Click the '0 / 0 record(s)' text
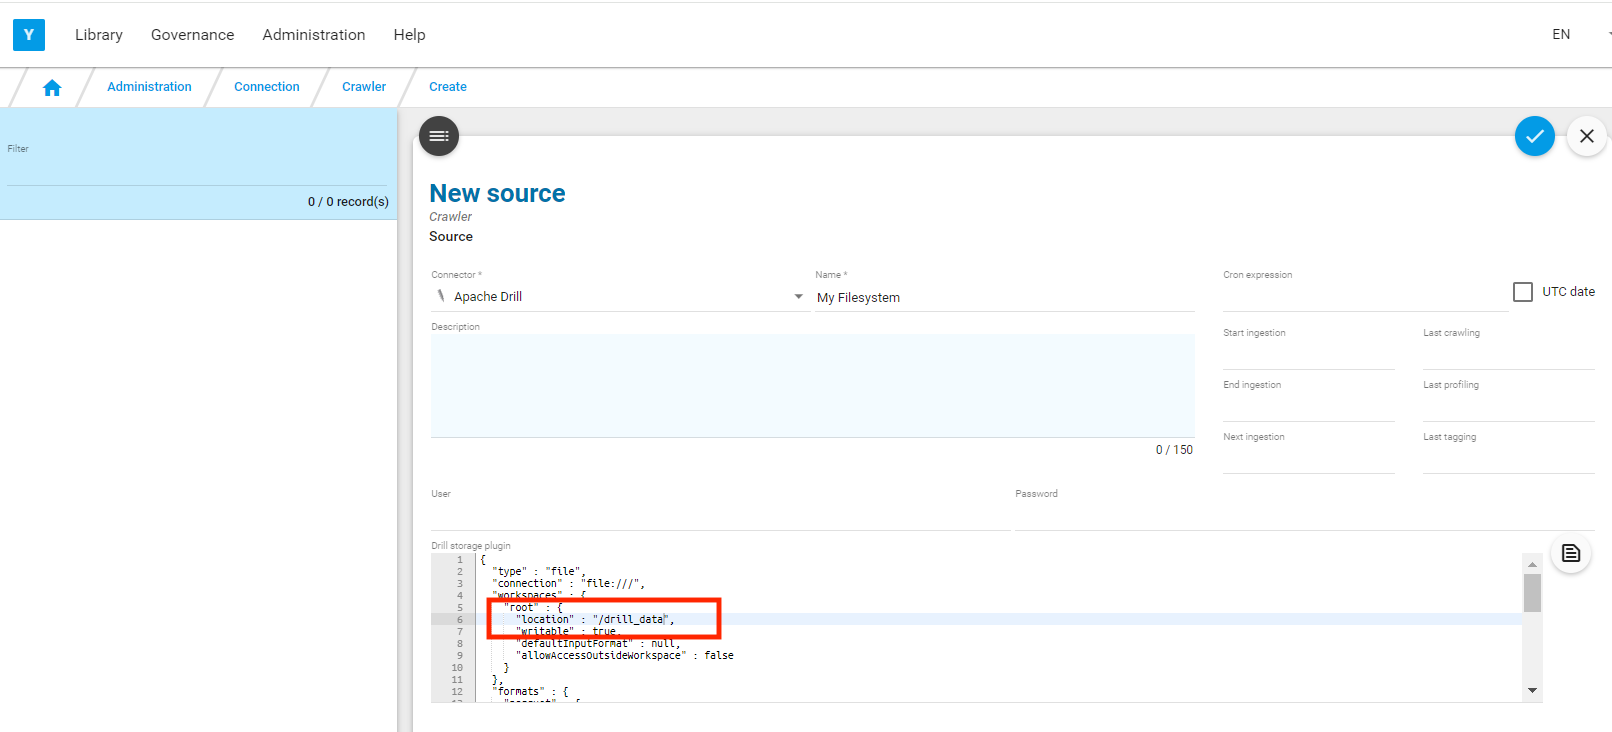 348,202
